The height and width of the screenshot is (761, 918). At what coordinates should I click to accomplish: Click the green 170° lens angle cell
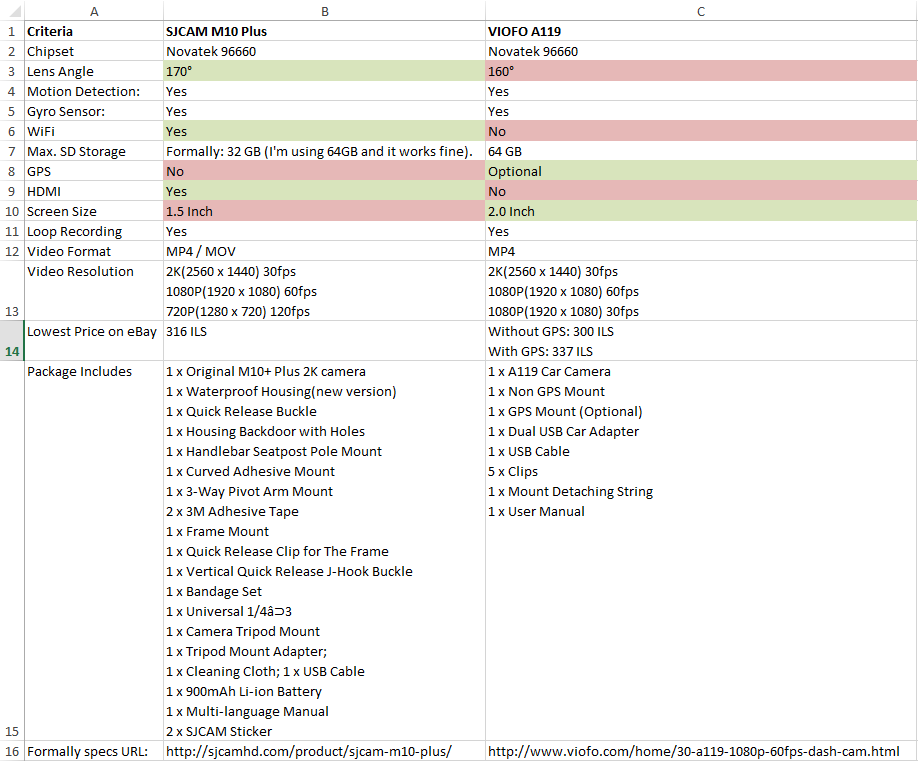324,71
